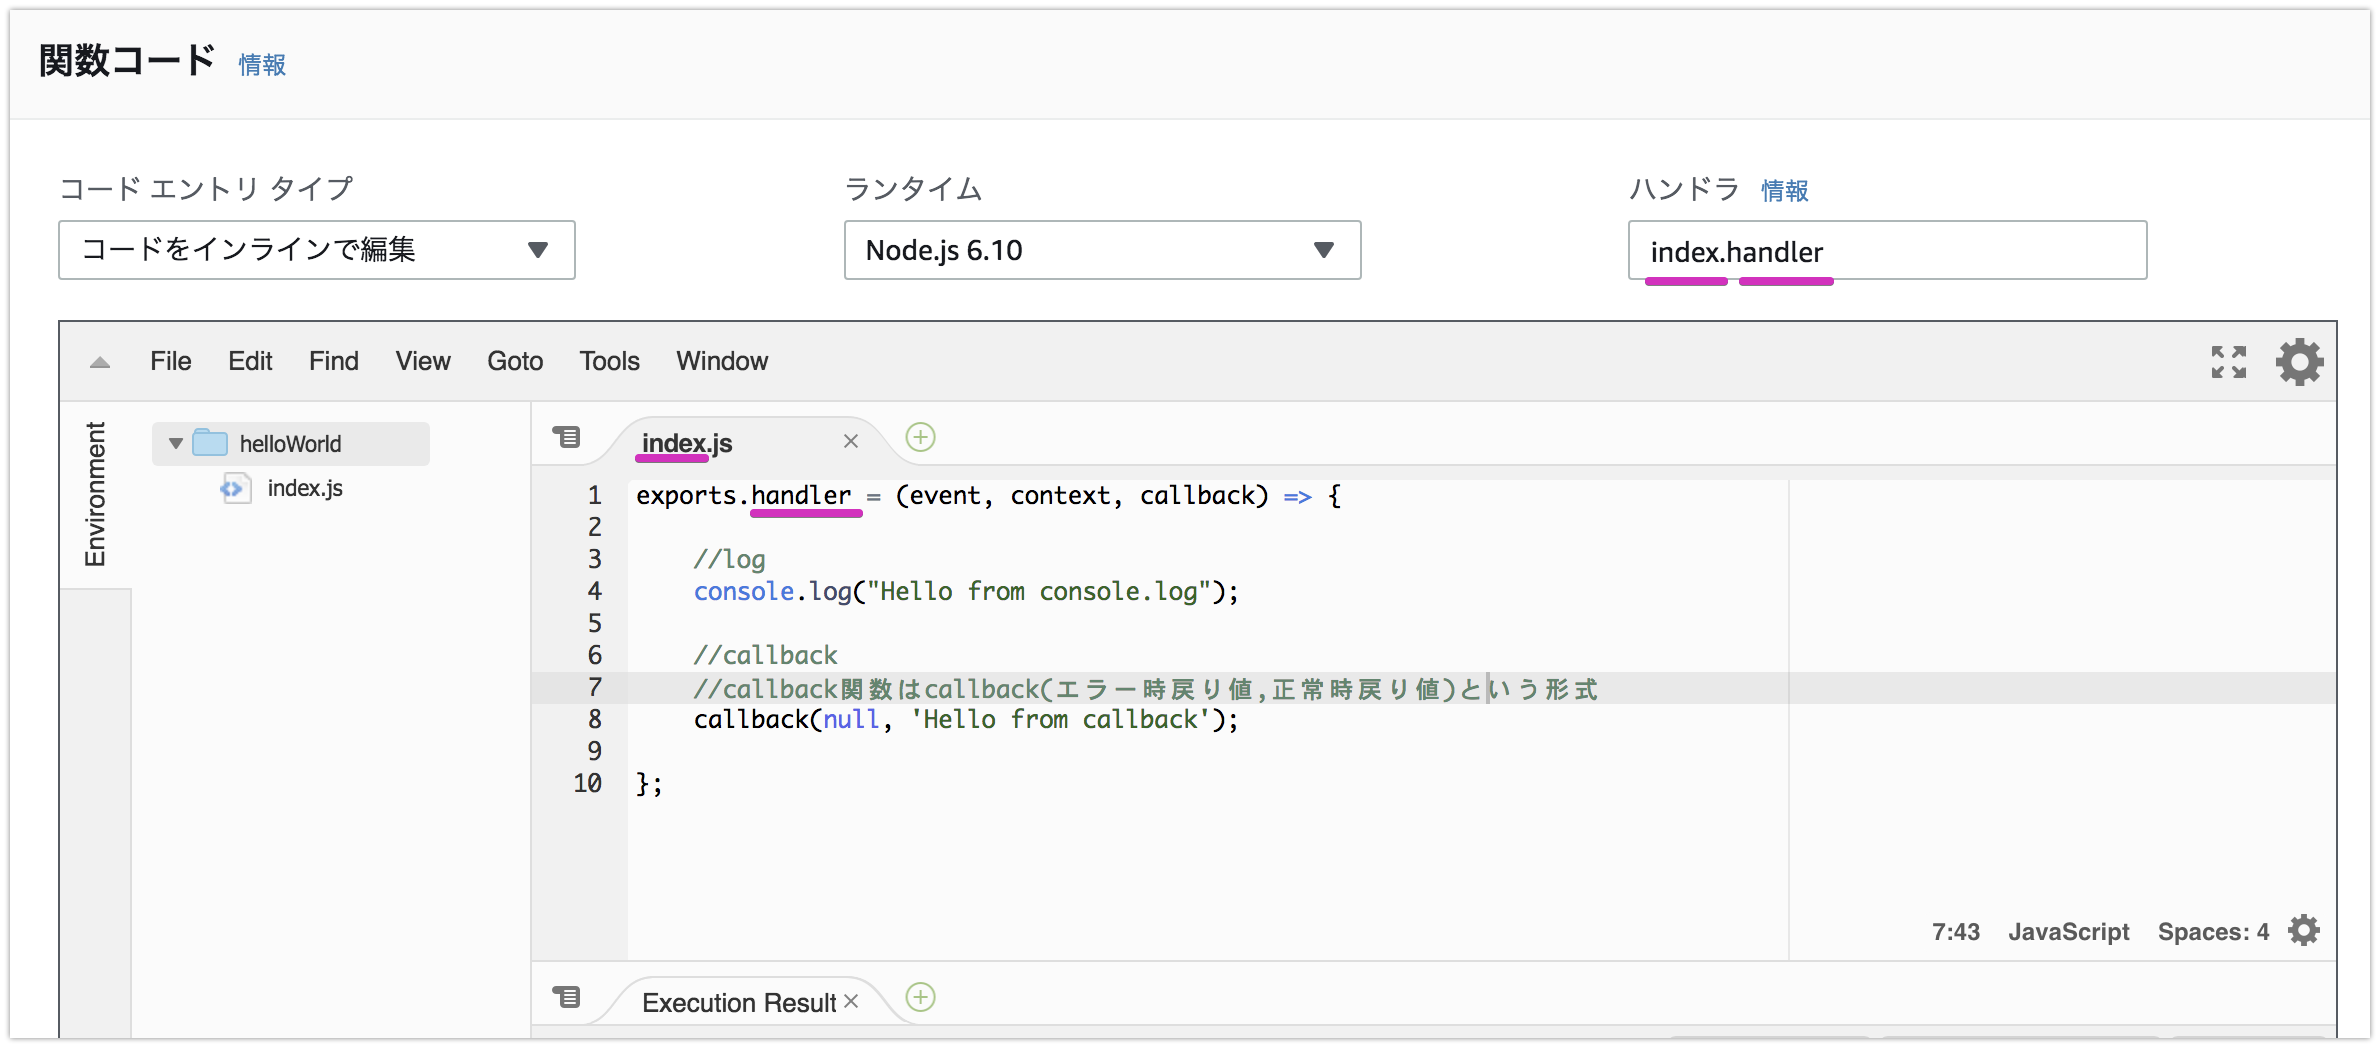This screenshot has height=1048, width=2380.
Task: Click the index.js file icon in the tree
Action: pos(236,488)
